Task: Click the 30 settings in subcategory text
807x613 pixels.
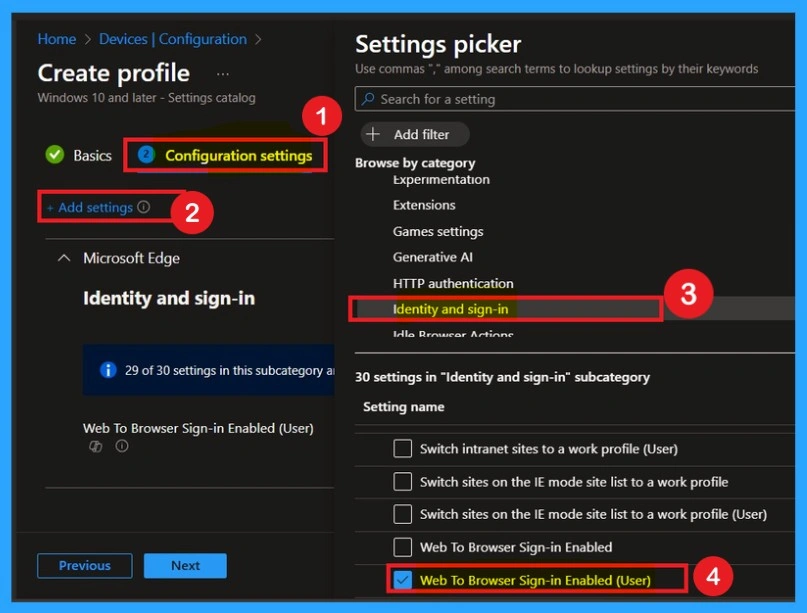Action: point(502,377)
